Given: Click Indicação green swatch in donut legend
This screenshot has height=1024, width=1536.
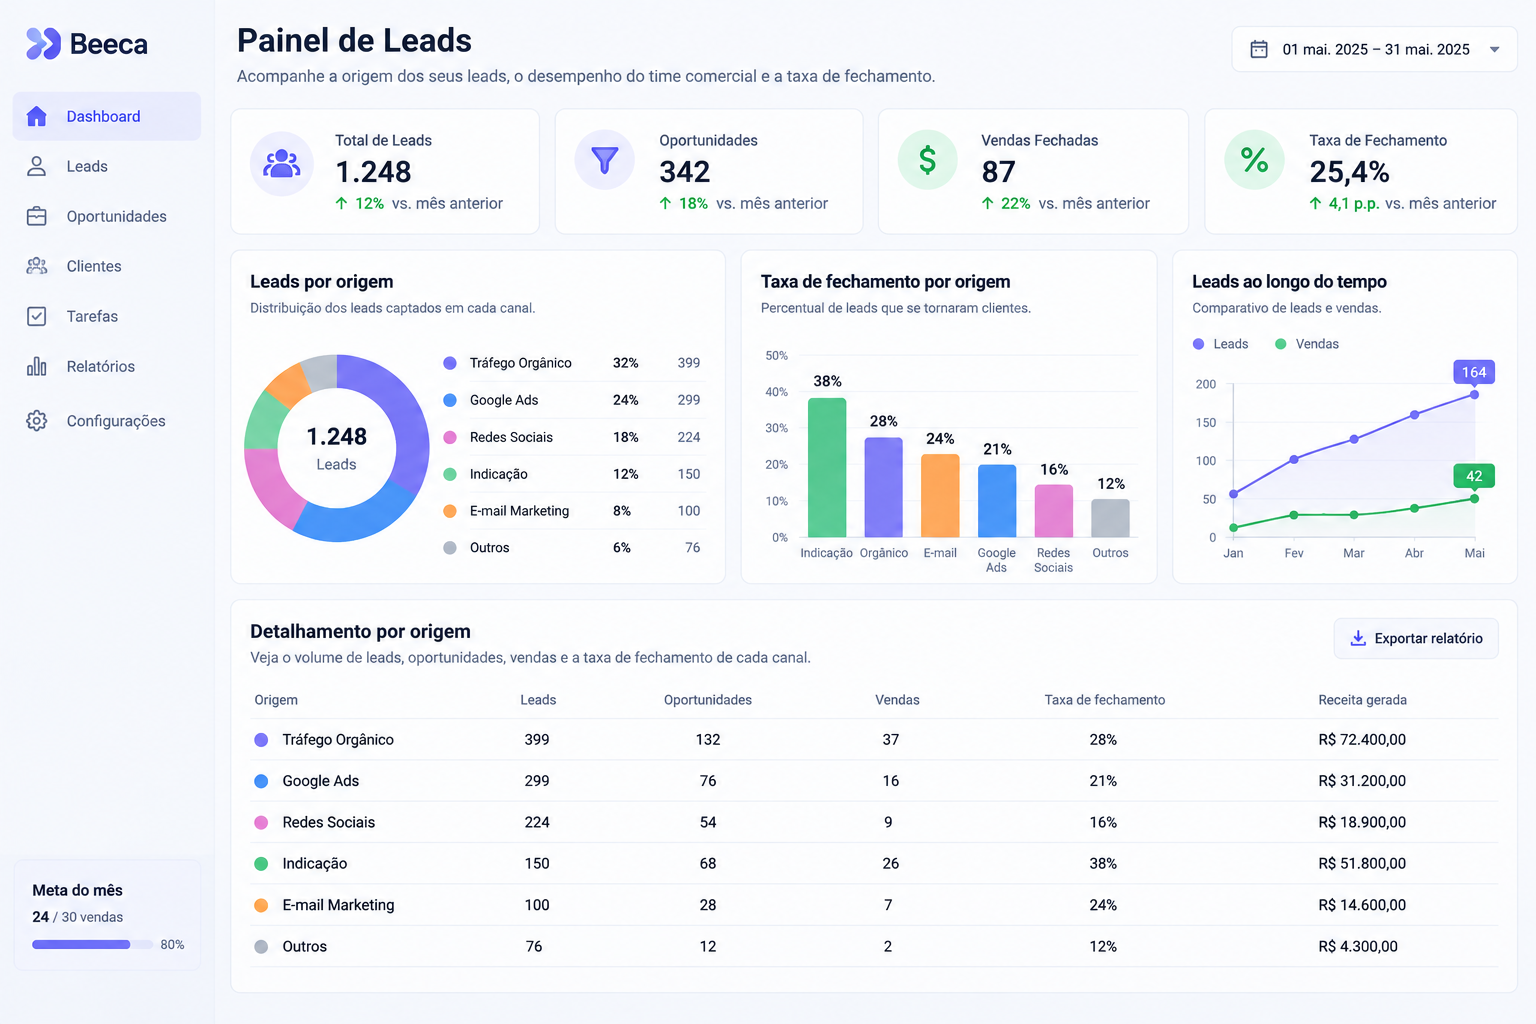Looking at the screenshot, I should tap(450, 474).
